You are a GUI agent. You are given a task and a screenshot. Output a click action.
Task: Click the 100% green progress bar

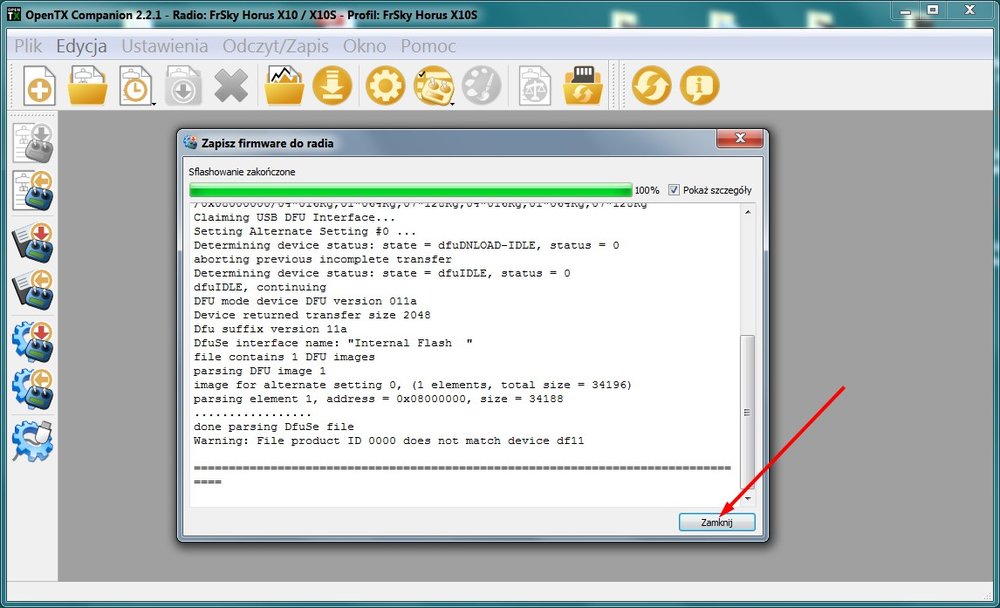410,190
